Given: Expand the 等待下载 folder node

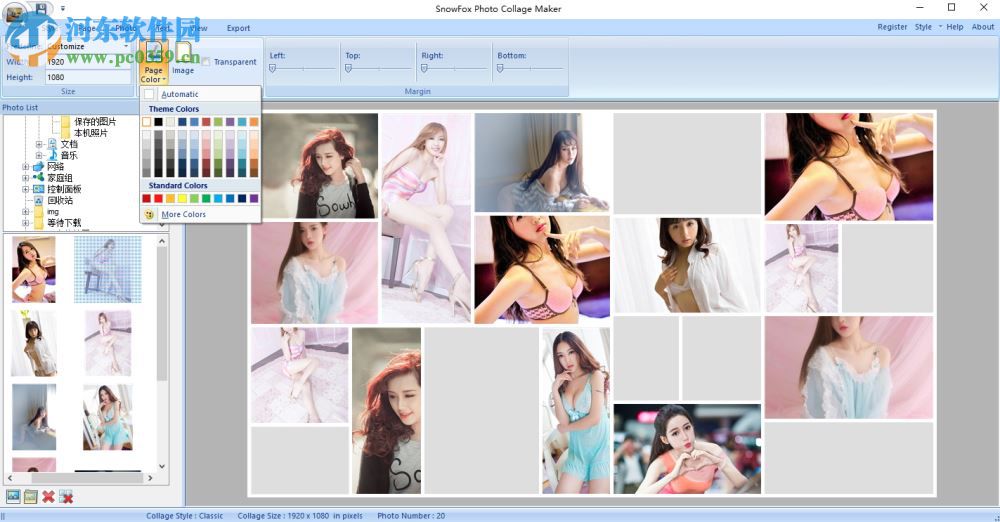Looking at the screenshot, I should click(26, 223).
